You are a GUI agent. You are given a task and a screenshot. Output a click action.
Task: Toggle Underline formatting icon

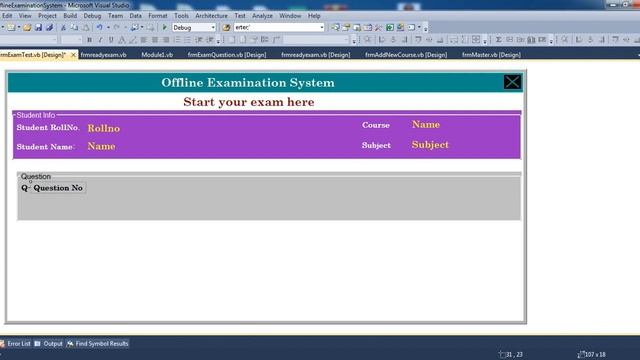click(x=111, y=40)
